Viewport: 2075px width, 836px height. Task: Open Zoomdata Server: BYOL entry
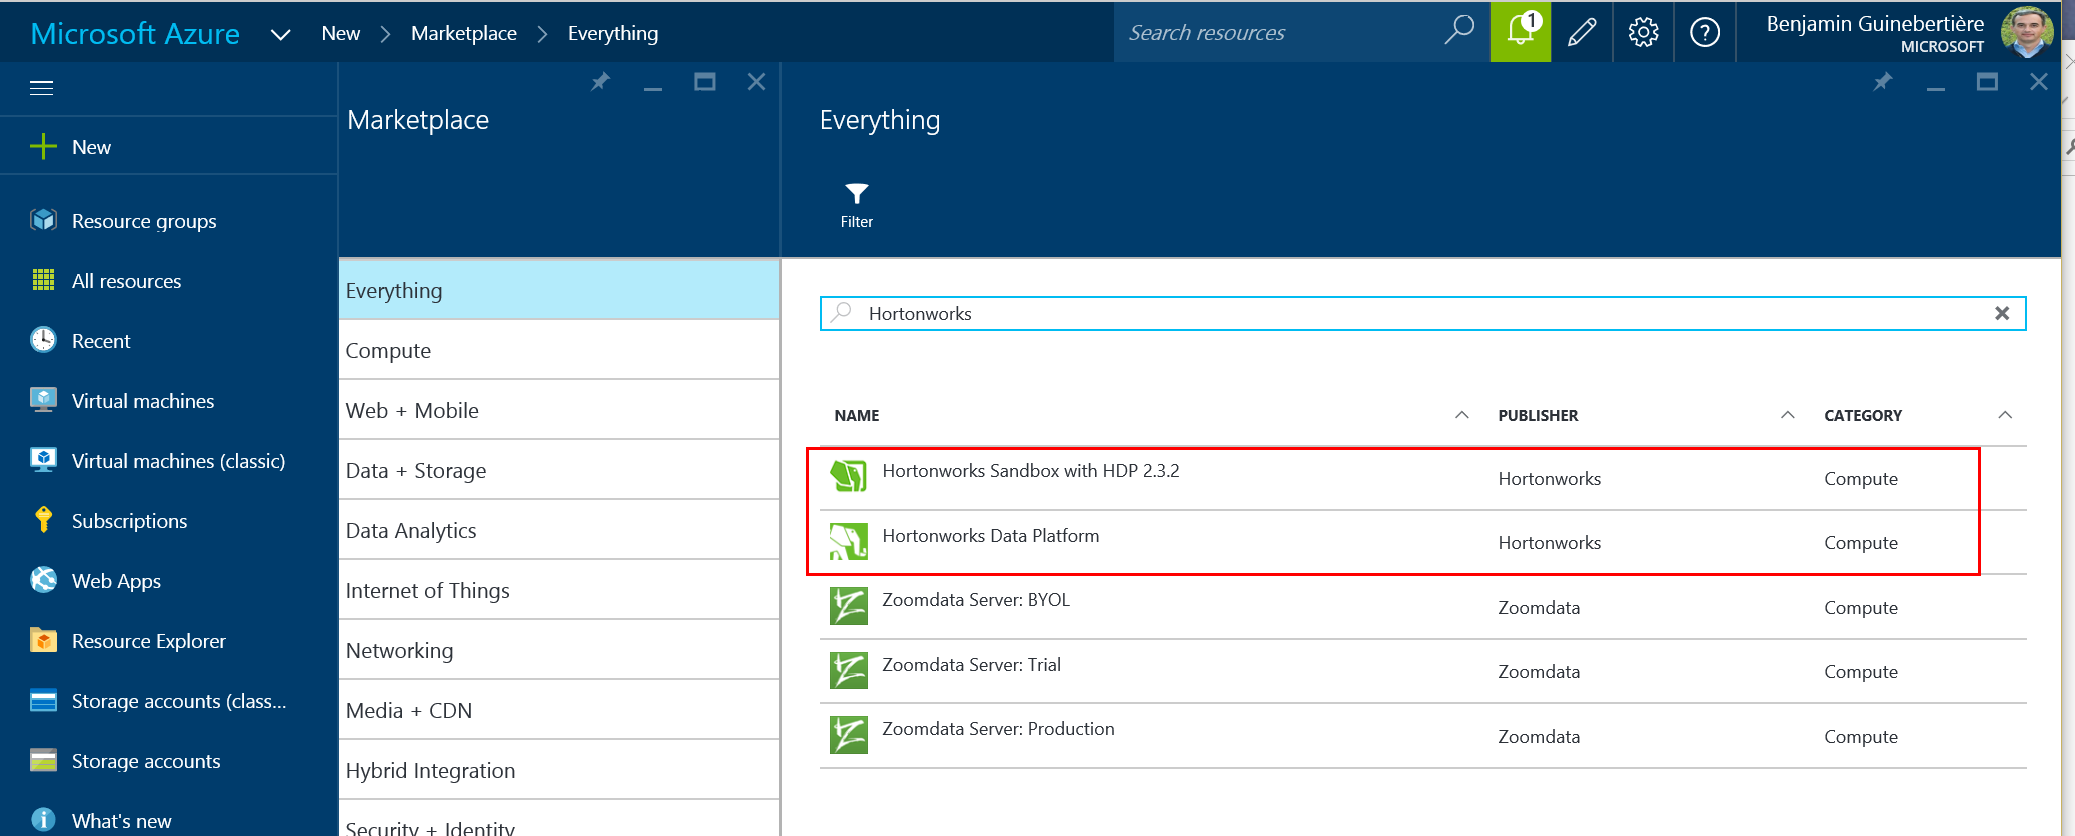tap(976, 599)
